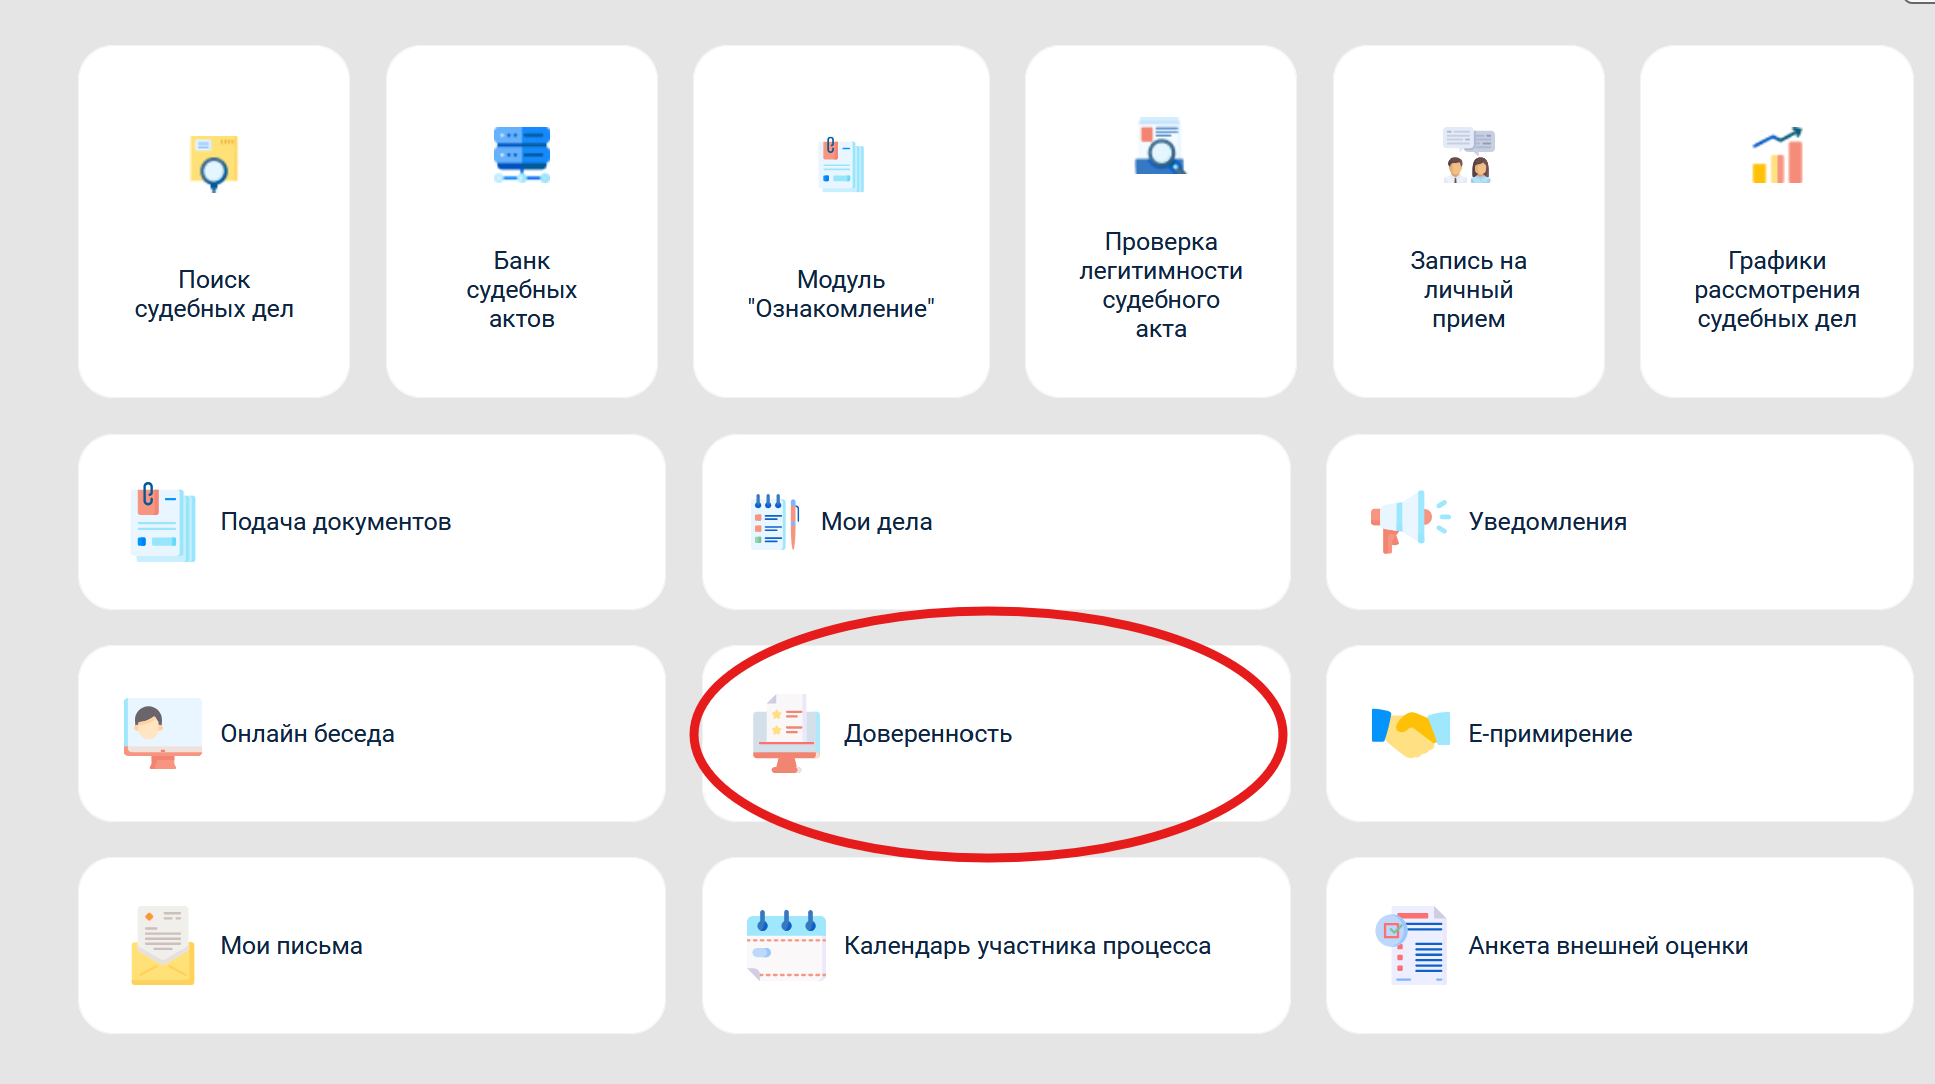Click the checklist document icon on Анкета внешней оценки
The height and width of the screenshot is (1084, 1935).
click(1412, 944)
